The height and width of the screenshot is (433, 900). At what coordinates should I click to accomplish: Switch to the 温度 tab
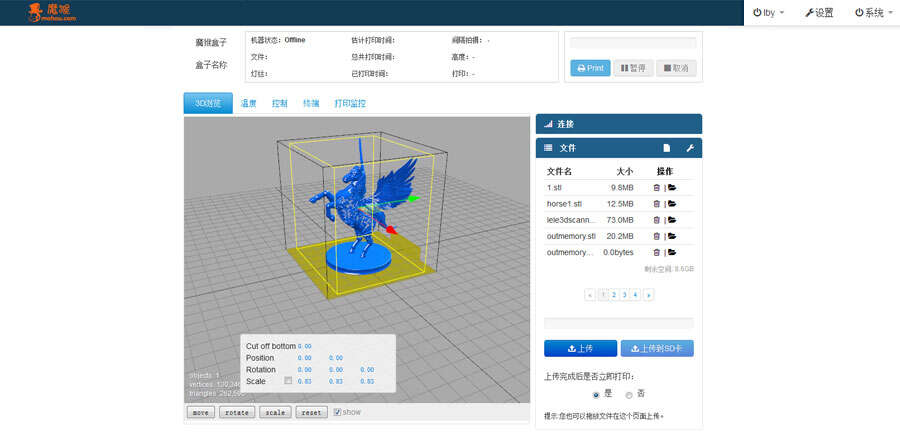[x=249, y=103]
